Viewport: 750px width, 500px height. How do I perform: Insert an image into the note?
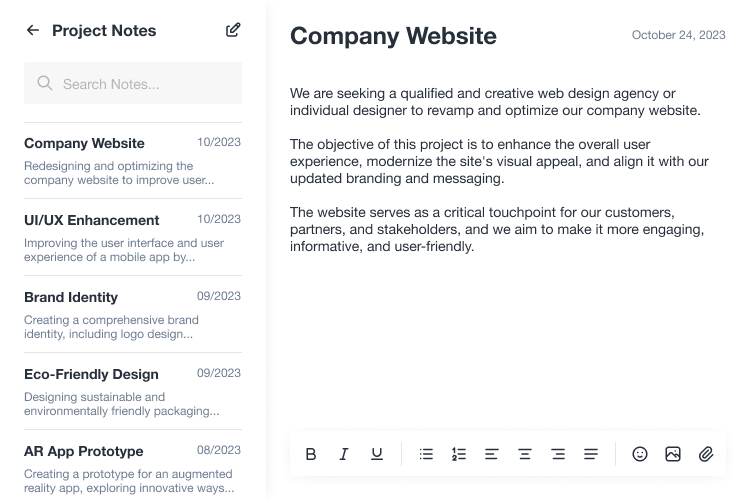click(x=673, y=454)
